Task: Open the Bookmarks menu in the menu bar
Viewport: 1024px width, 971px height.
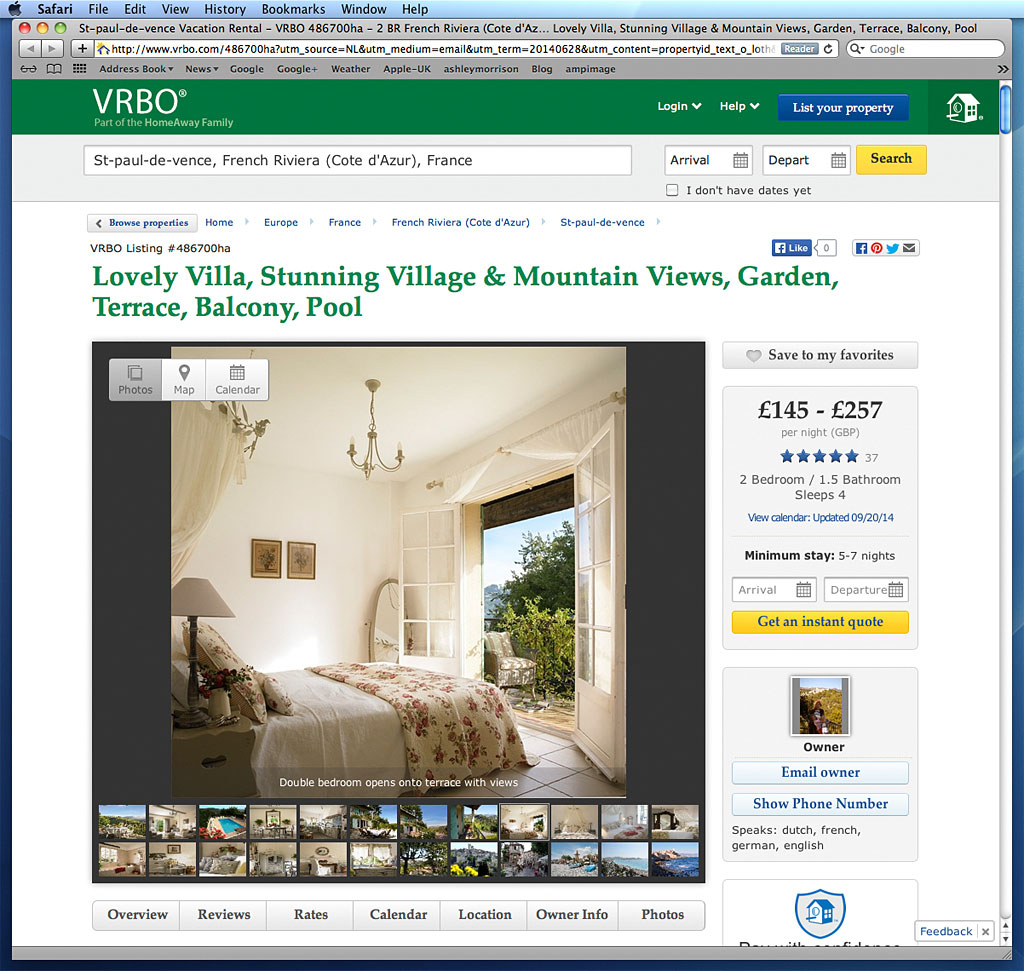Action: (293, 9)
